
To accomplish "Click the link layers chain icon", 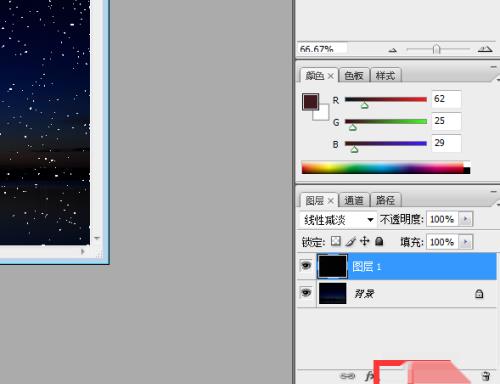I will (x=347, y=376).
